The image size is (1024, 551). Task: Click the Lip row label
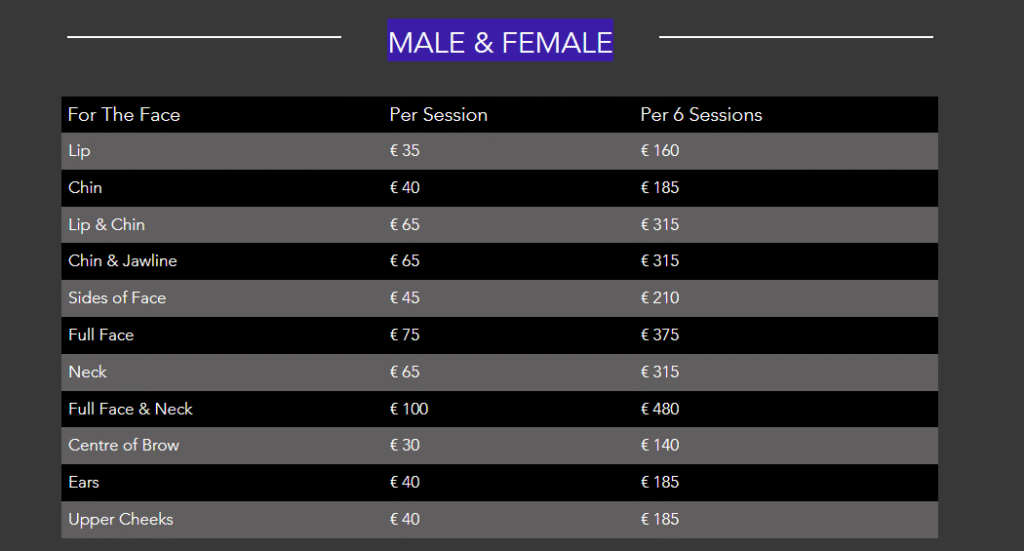pos(79,151)
